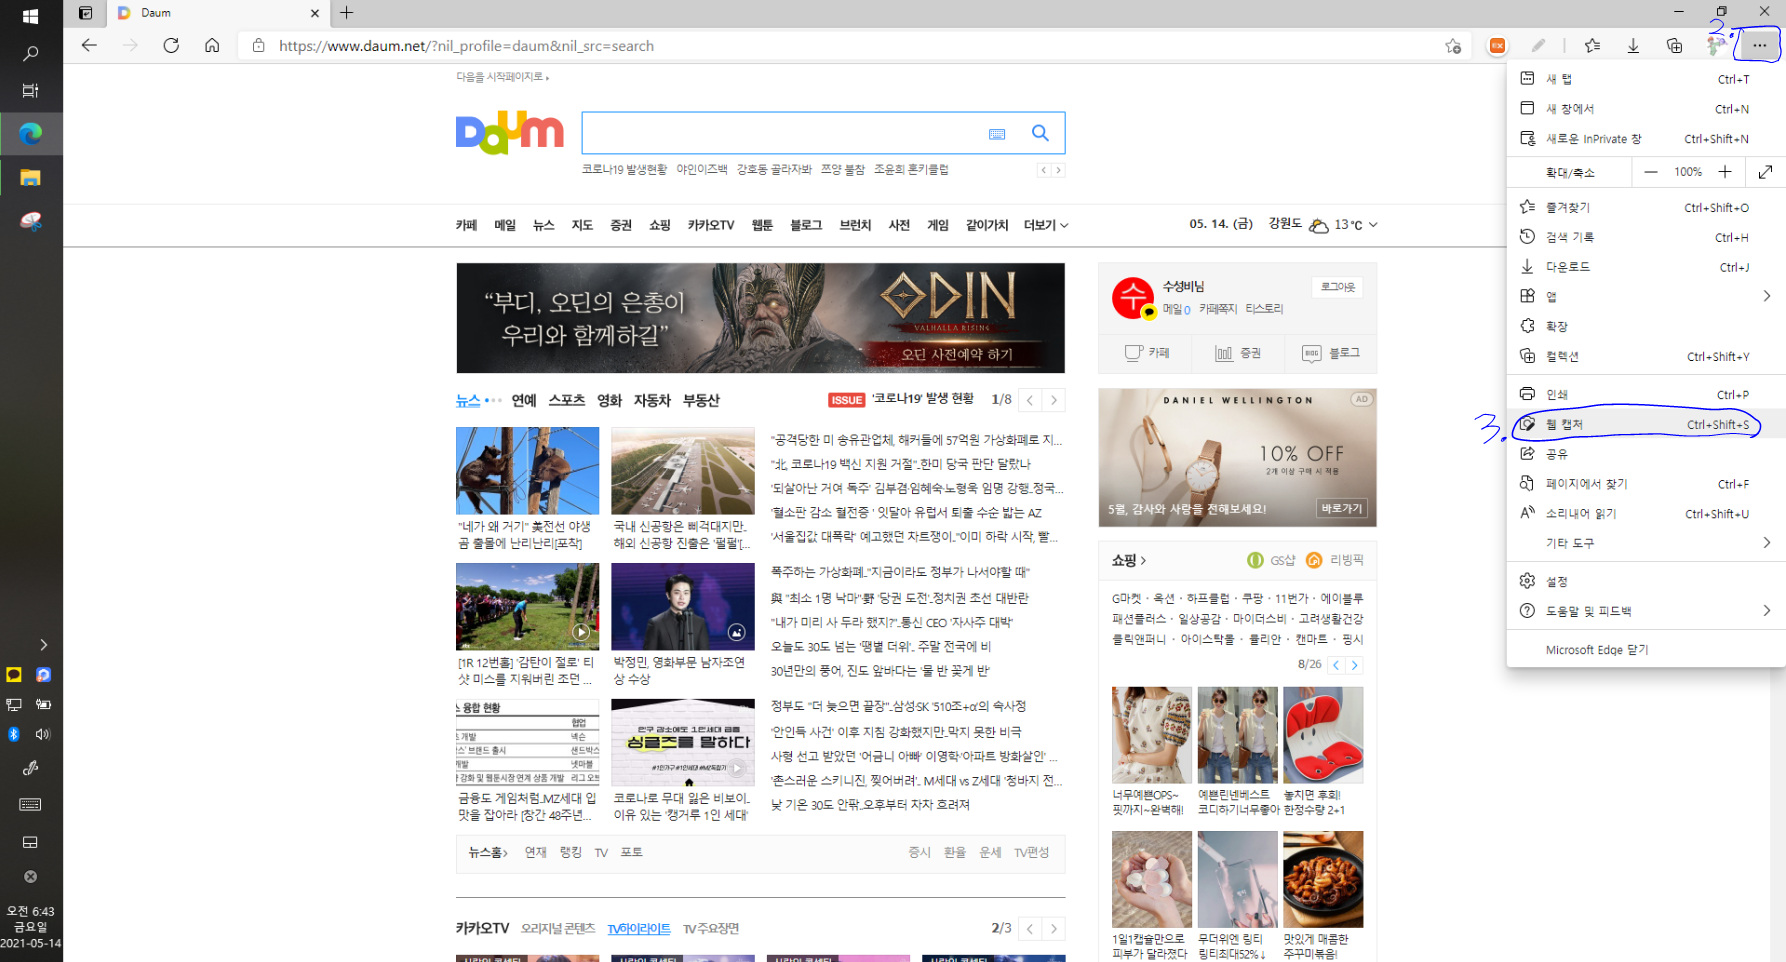Reload the page with the refresh icon
This screenshot has height=962, width=1786.
(x=171, y=45)
